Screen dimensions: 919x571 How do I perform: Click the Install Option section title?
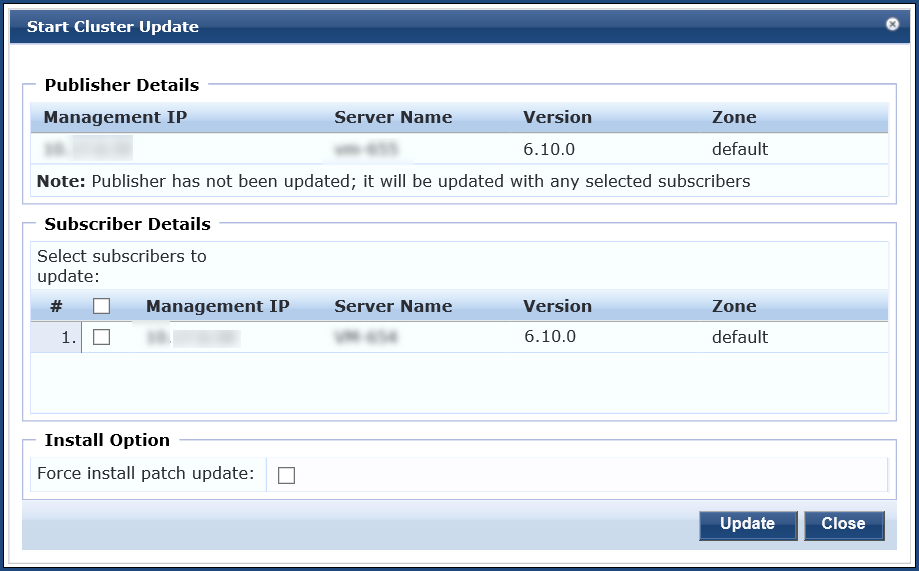point(107,440)
